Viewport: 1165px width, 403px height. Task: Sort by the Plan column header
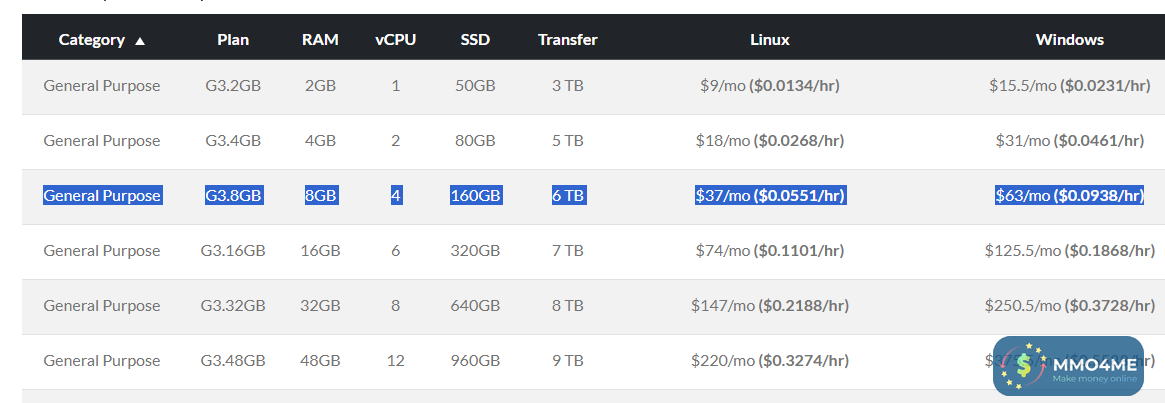tap(233, 40)
